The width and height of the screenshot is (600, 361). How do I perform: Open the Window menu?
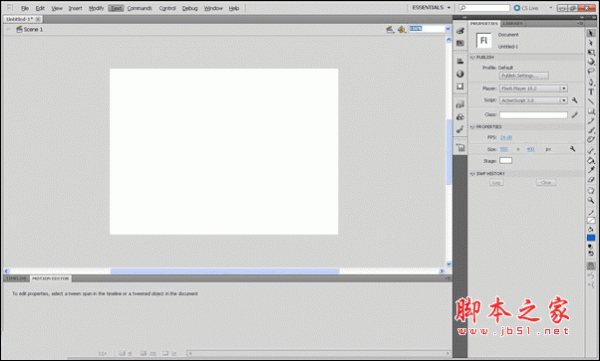[213, 8]
